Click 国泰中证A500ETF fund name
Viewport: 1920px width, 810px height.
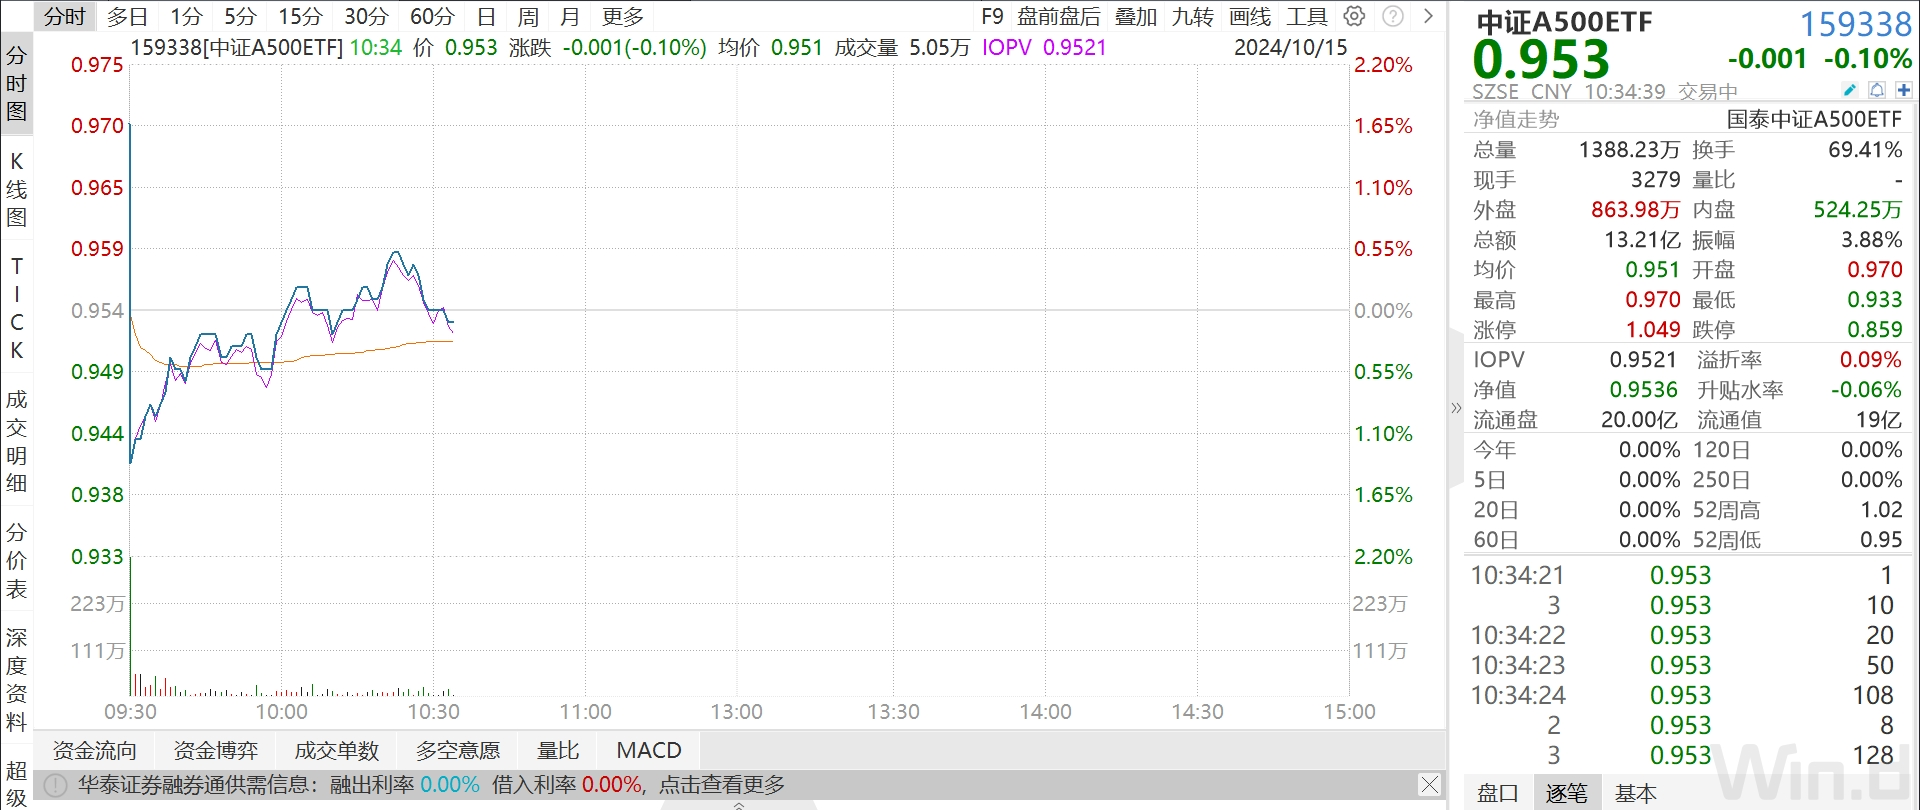tap(1814, 119)
